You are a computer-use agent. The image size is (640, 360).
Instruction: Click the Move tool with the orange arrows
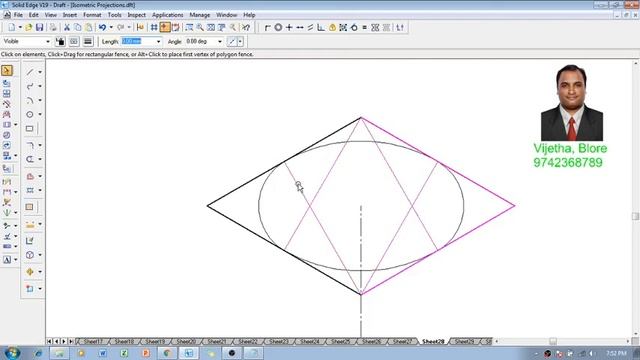[30, 271]
